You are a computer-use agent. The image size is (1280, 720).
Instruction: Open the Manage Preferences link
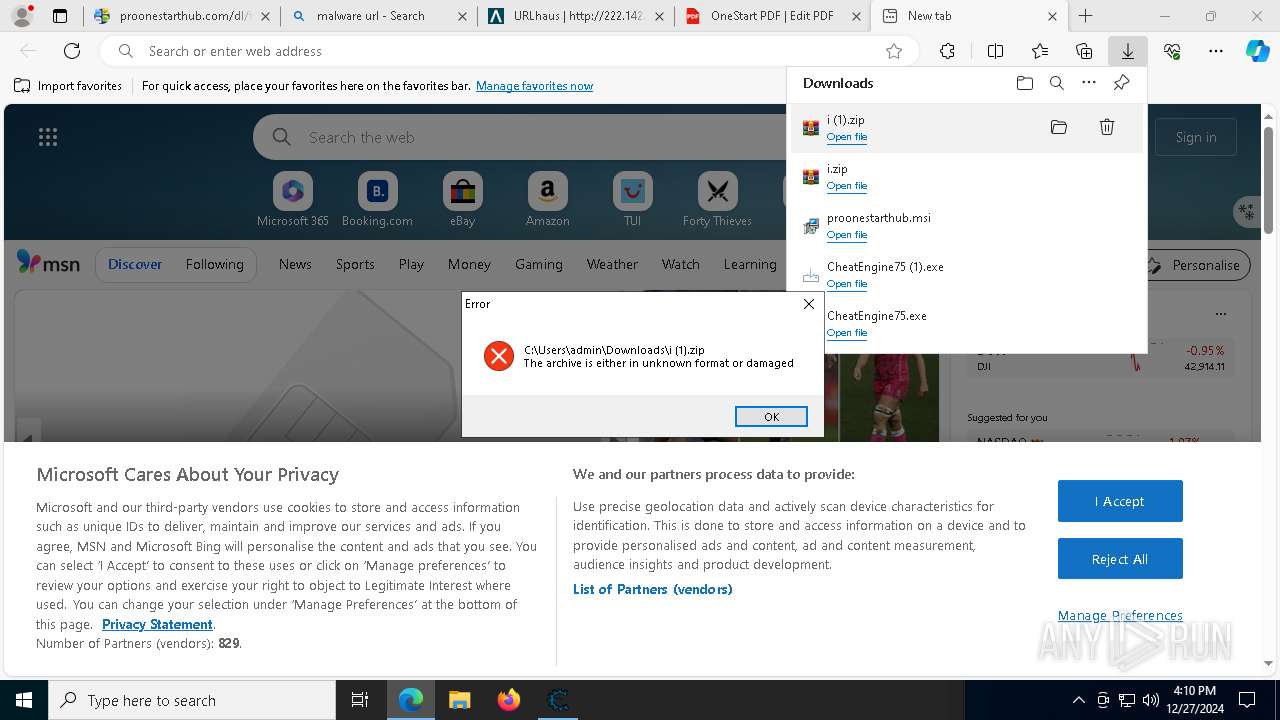pyautogui.click(x=1120, y=615)
